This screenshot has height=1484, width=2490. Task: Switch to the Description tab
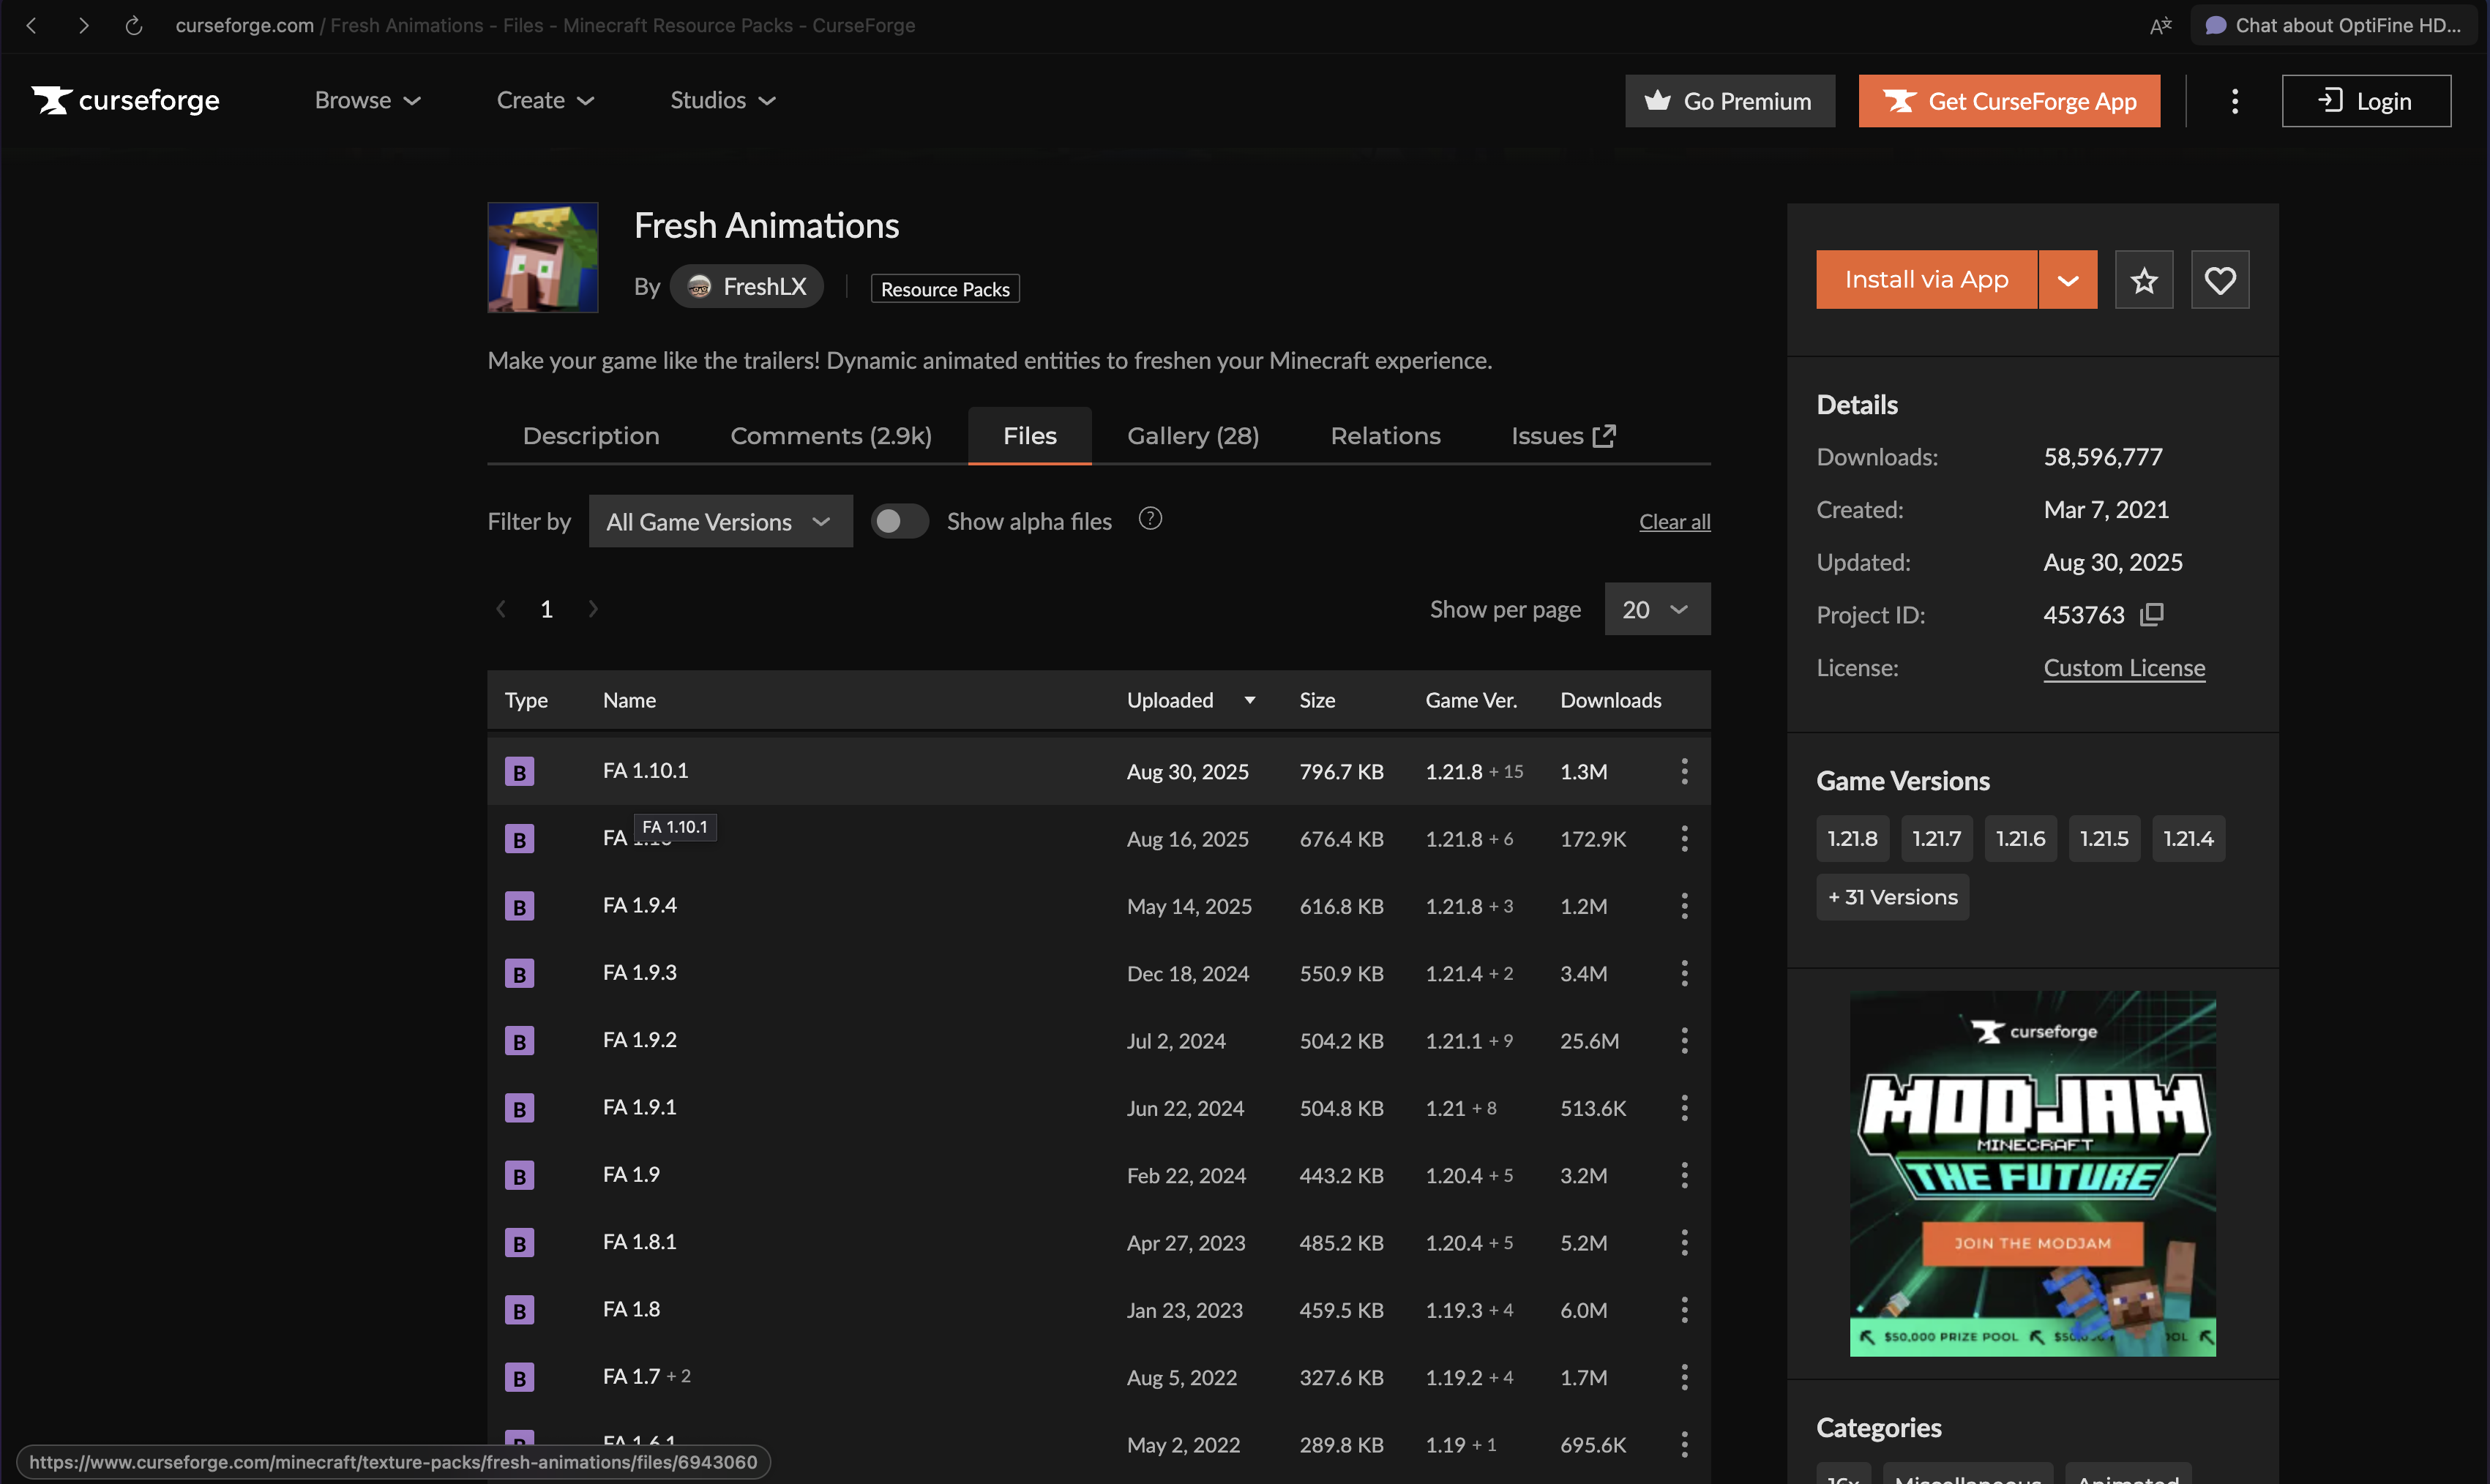tap(590, 436)
